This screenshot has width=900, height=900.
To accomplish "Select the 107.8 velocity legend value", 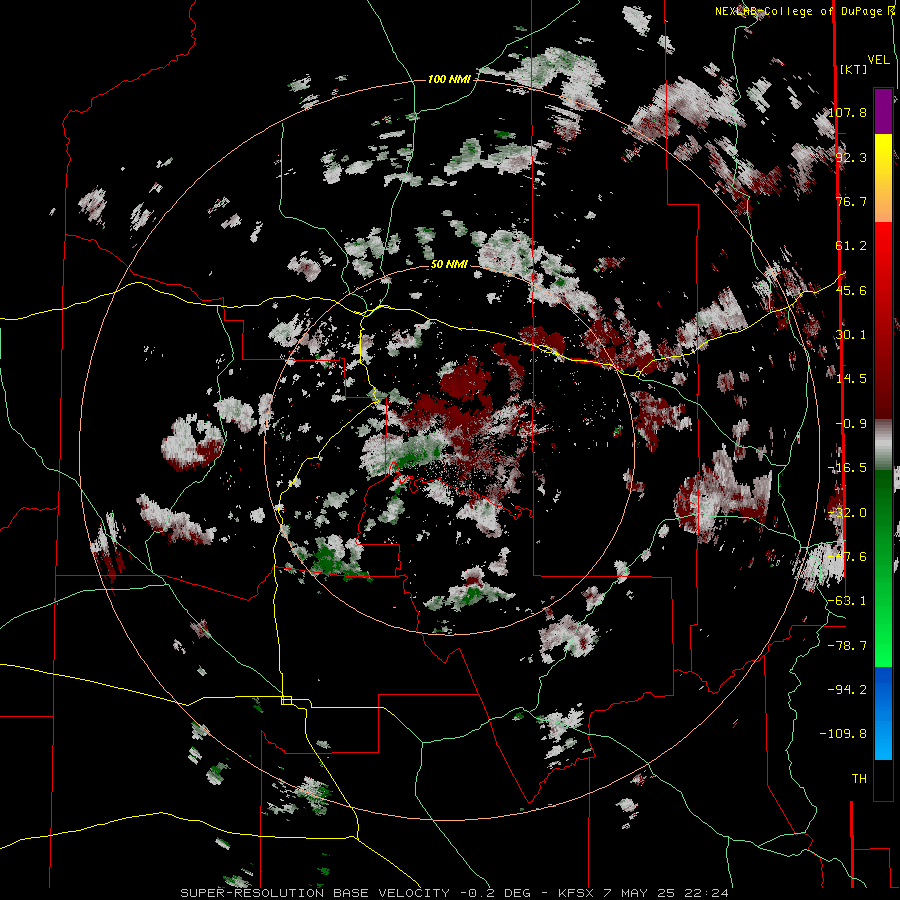I will click(847, 112).
